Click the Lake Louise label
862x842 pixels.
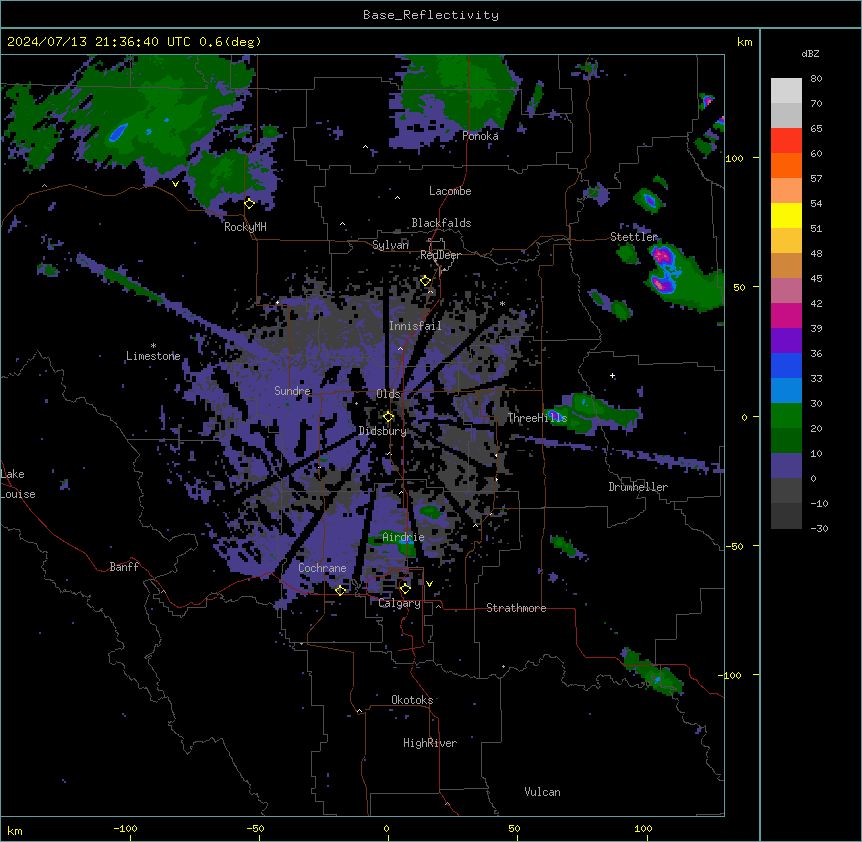click(18, 484)
